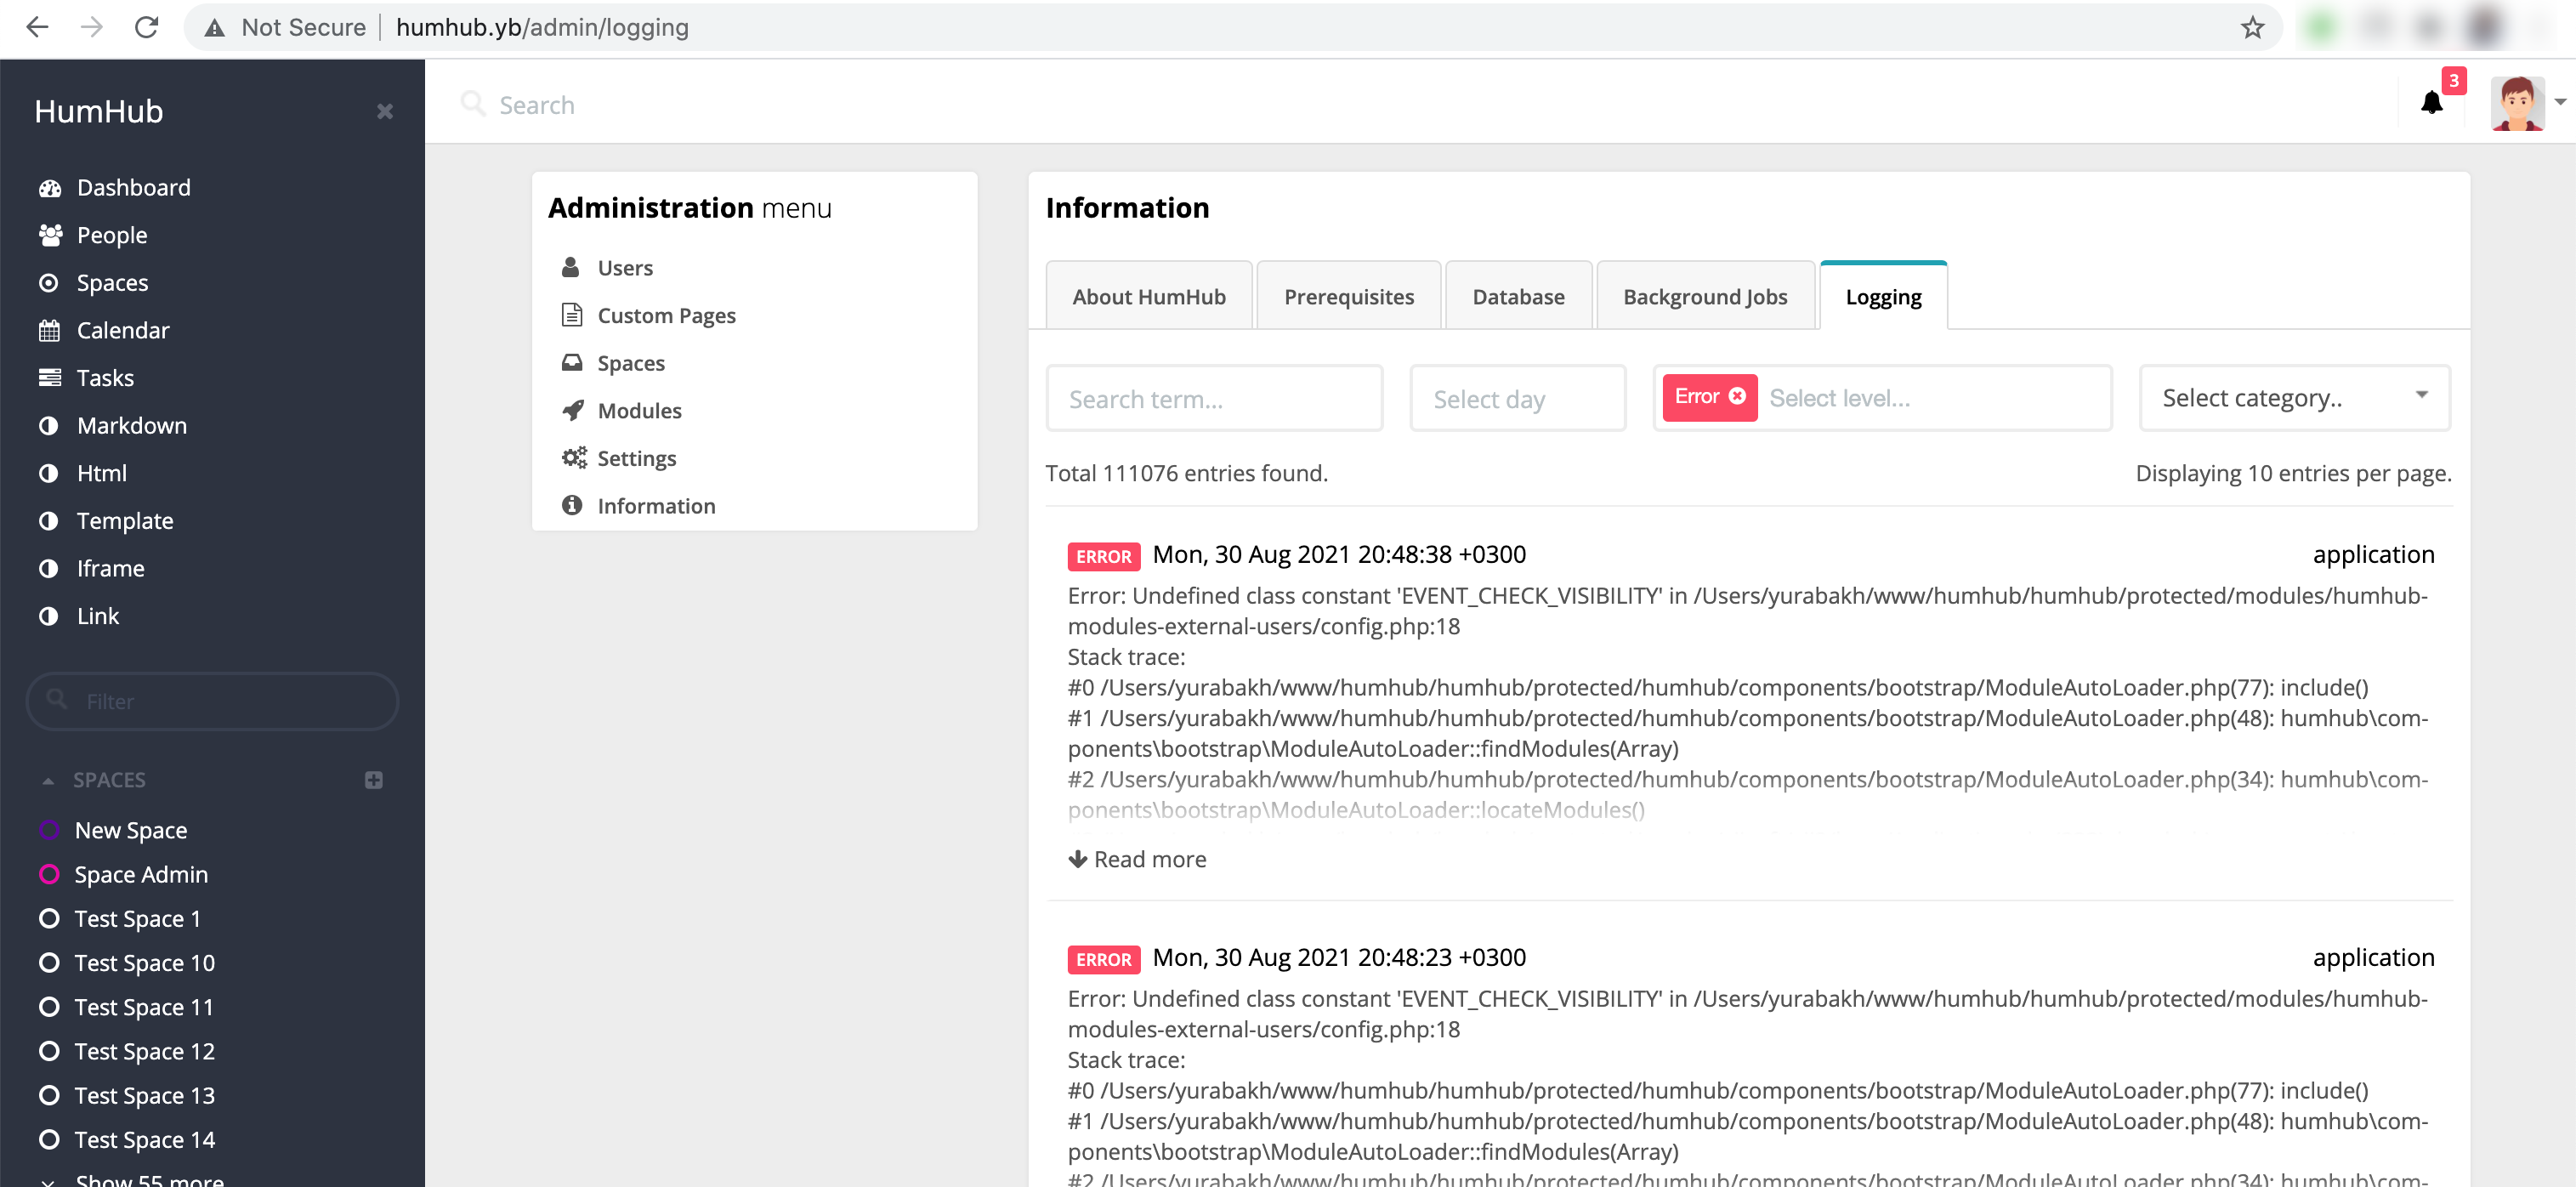Click the plus icon to add a Space
Screen dimensions: 2576x1187
pos(373,780)
